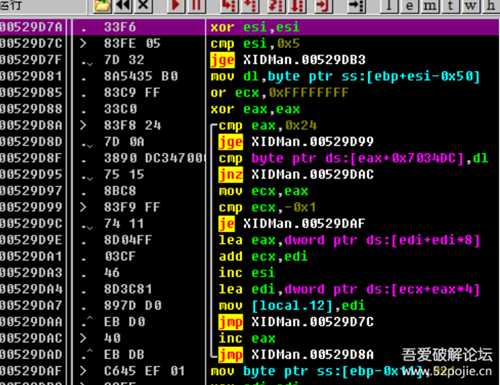Click the Open file folder icon
This screenshot has height=385, width=500.
point(102,6)
